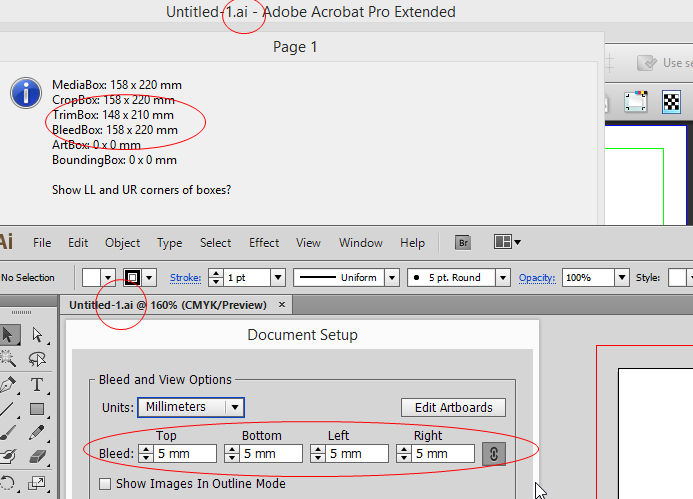Click 'Show LL and UR corners of boxes?' text

pyautogui.click(x=141, y=190)
